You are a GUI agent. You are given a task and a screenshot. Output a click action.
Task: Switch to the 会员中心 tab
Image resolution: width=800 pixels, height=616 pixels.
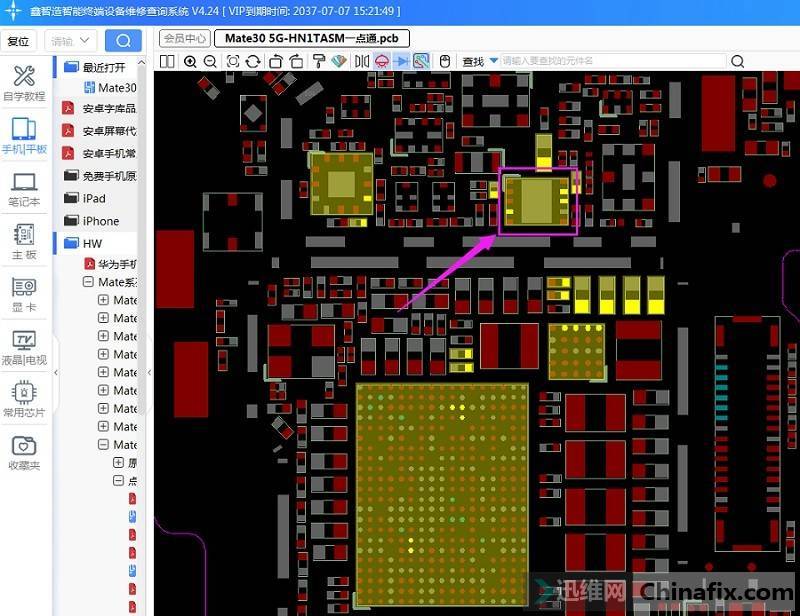[185, 38]
